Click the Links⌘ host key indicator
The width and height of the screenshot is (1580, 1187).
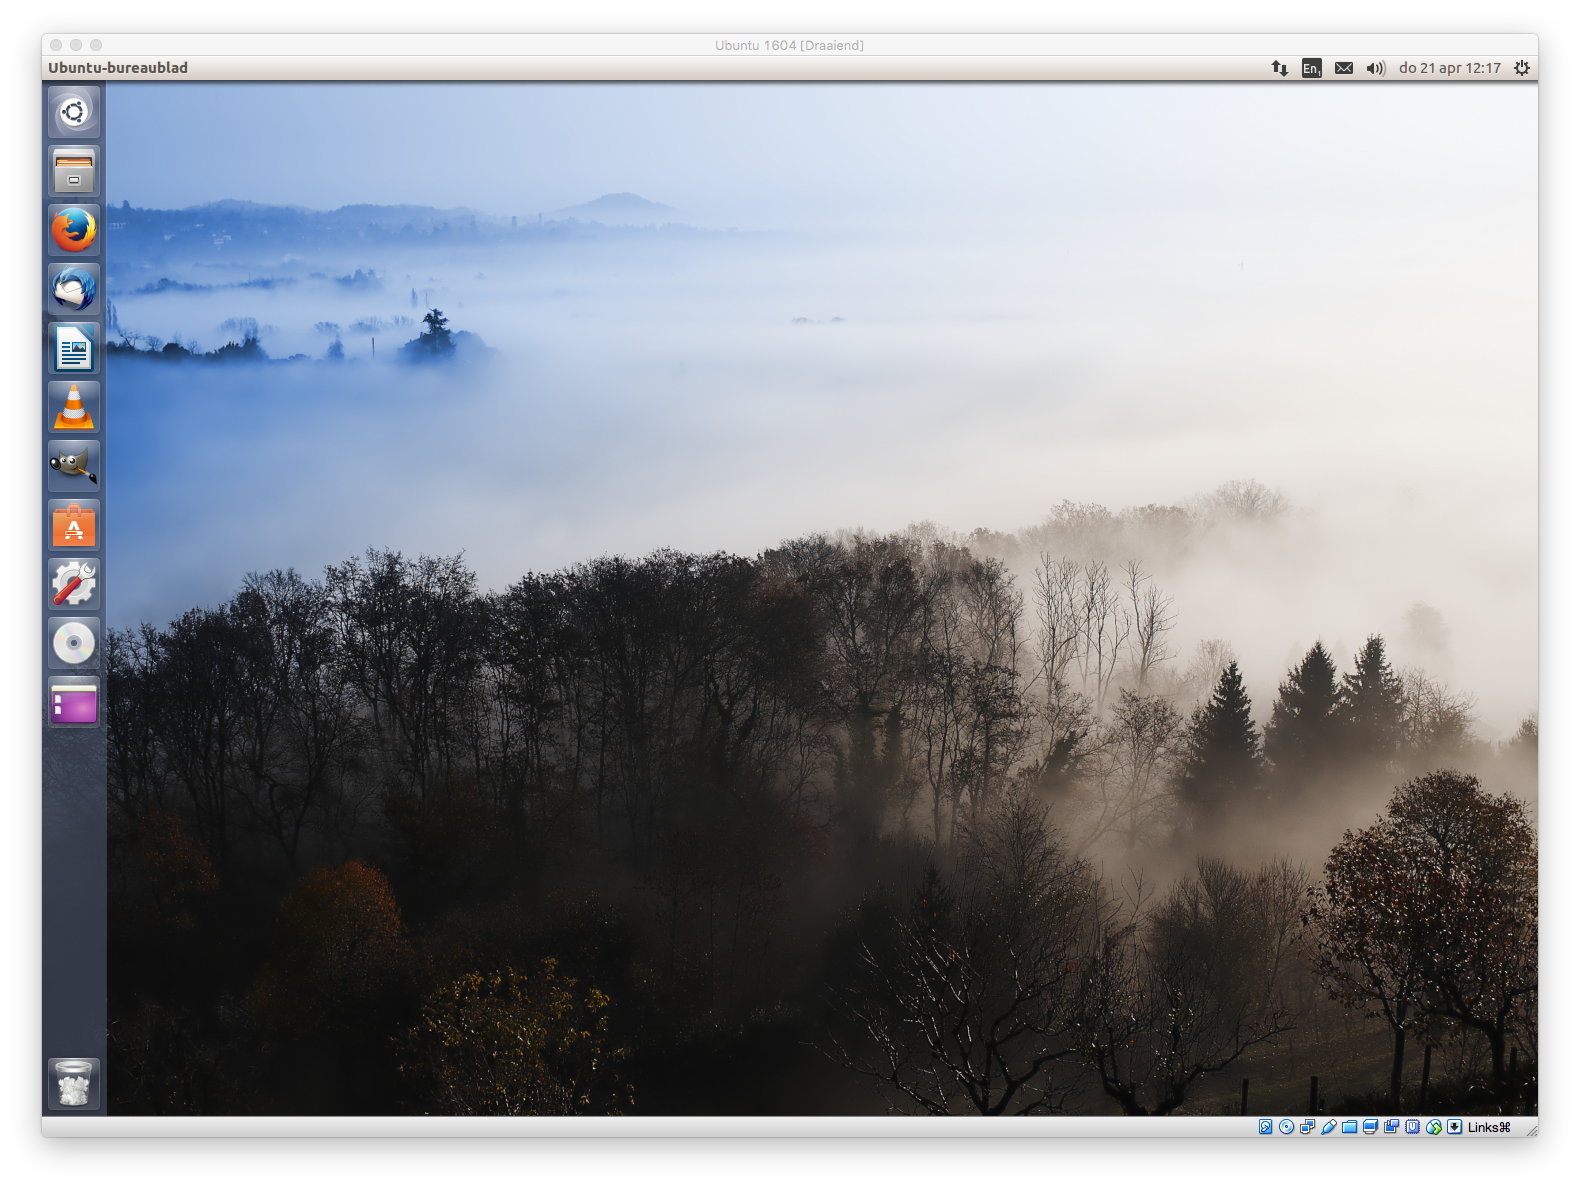click(x=1488, y=1127)
